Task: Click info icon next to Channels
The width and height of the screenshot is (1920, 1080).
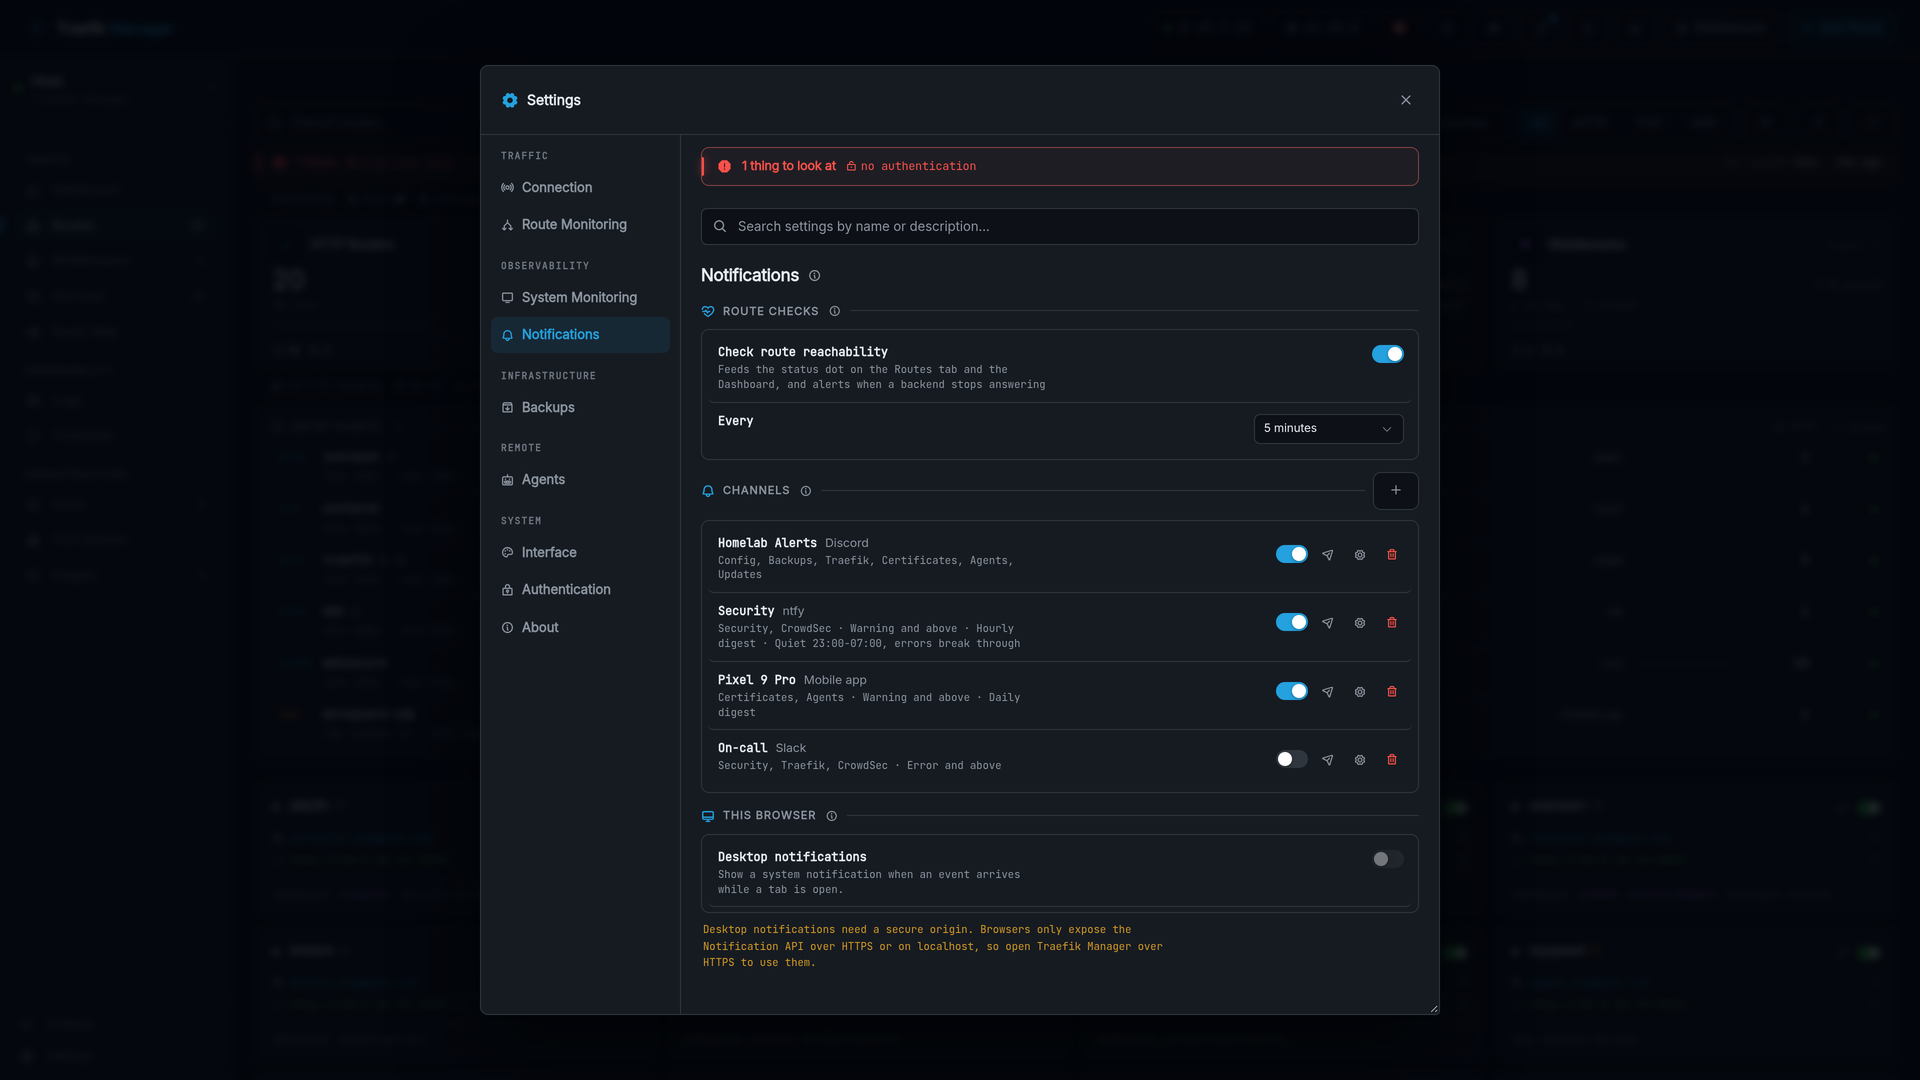Action: [x=805, y=491]
